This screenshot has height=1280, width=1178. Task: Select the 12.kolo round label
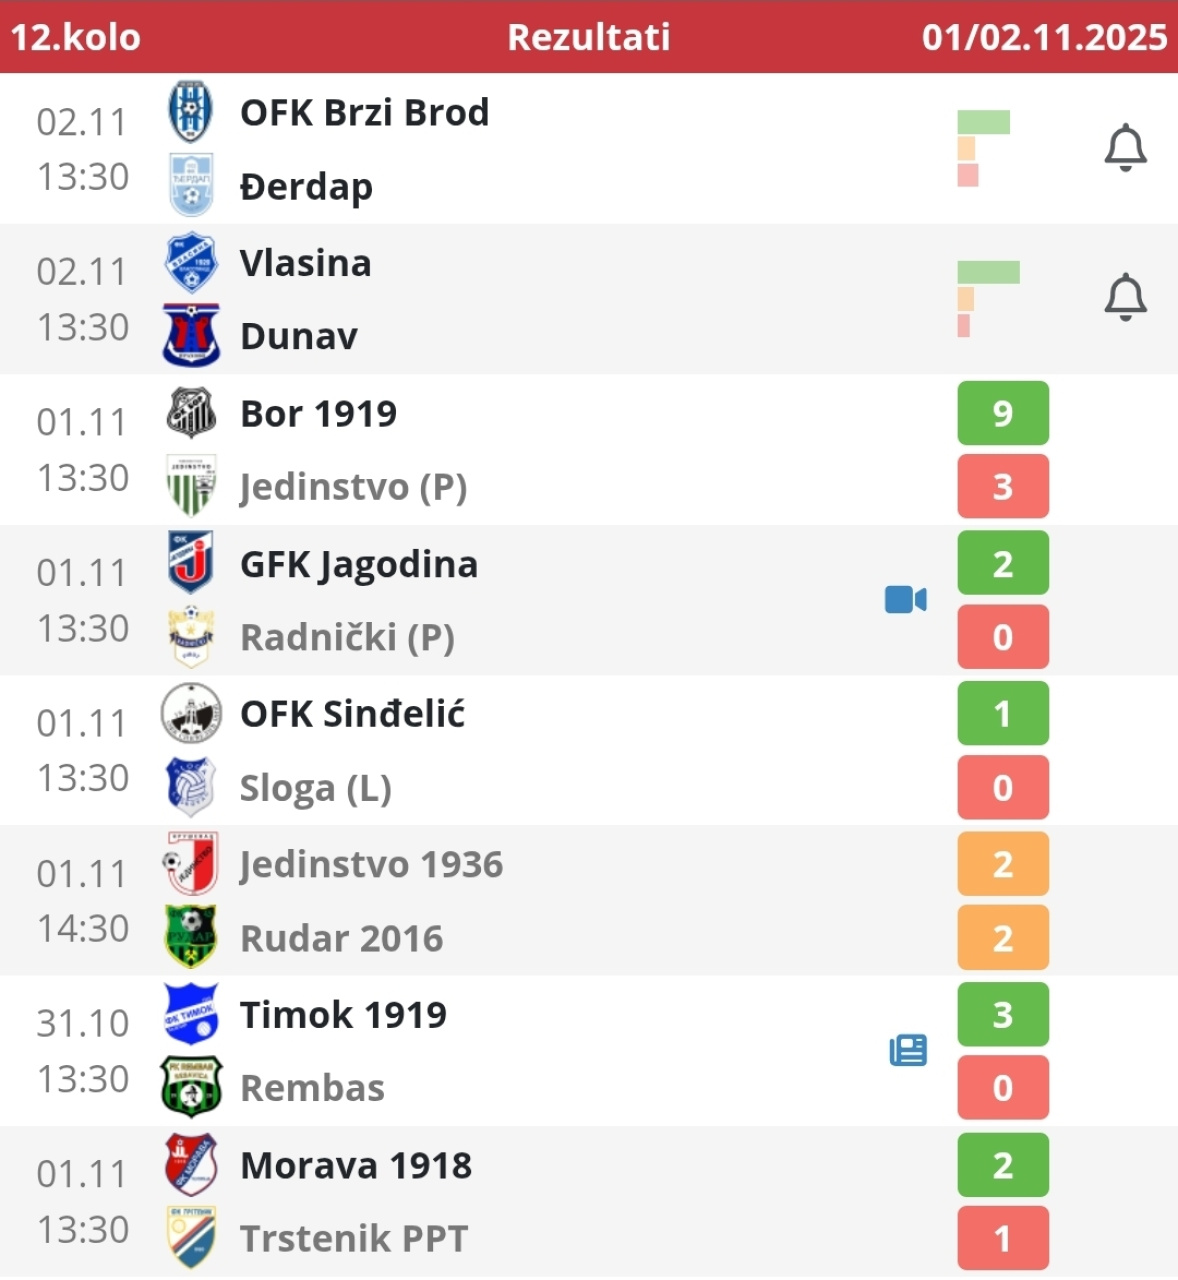coord(76,37)
